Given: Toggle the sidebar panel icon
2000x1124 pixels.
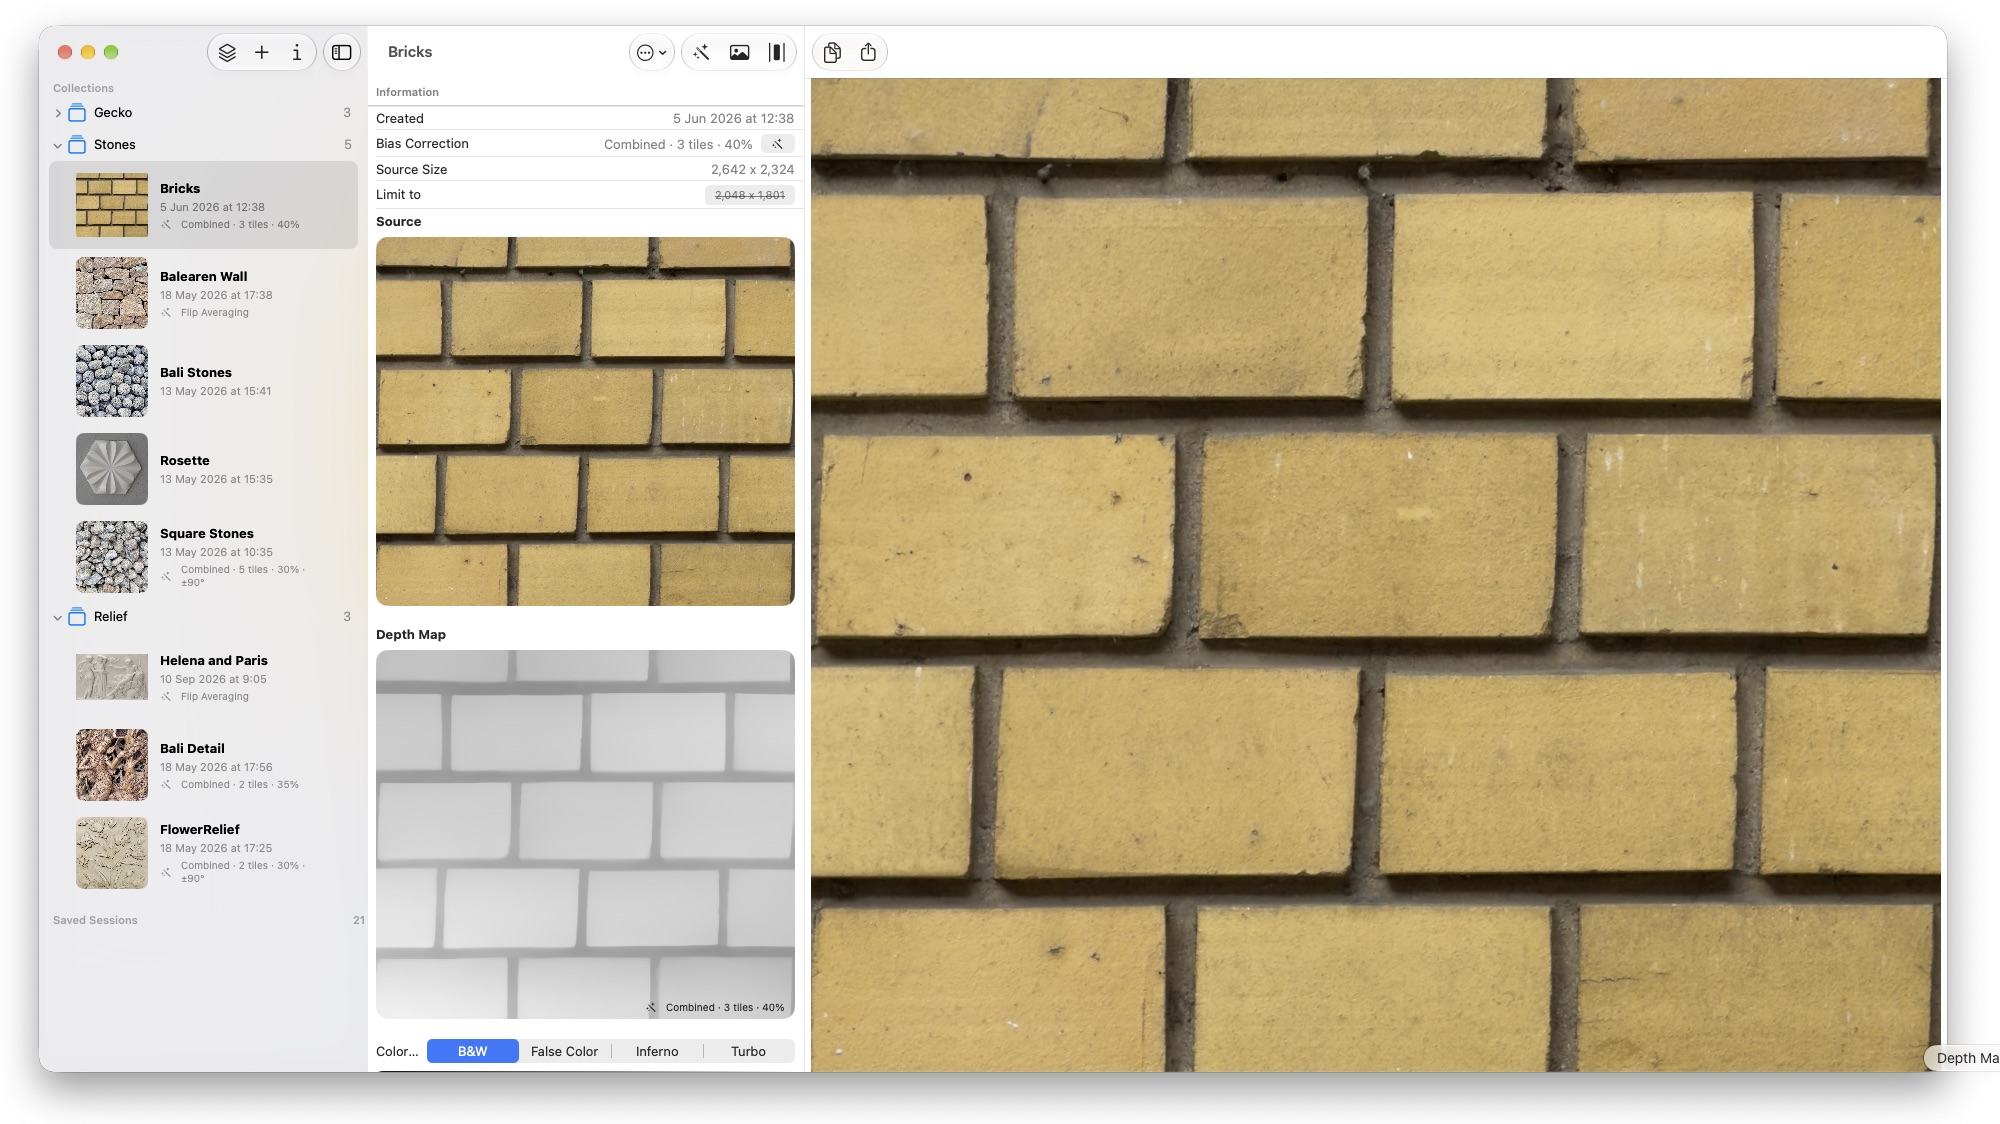Looking at the screenshot, I should coord(342,52).
